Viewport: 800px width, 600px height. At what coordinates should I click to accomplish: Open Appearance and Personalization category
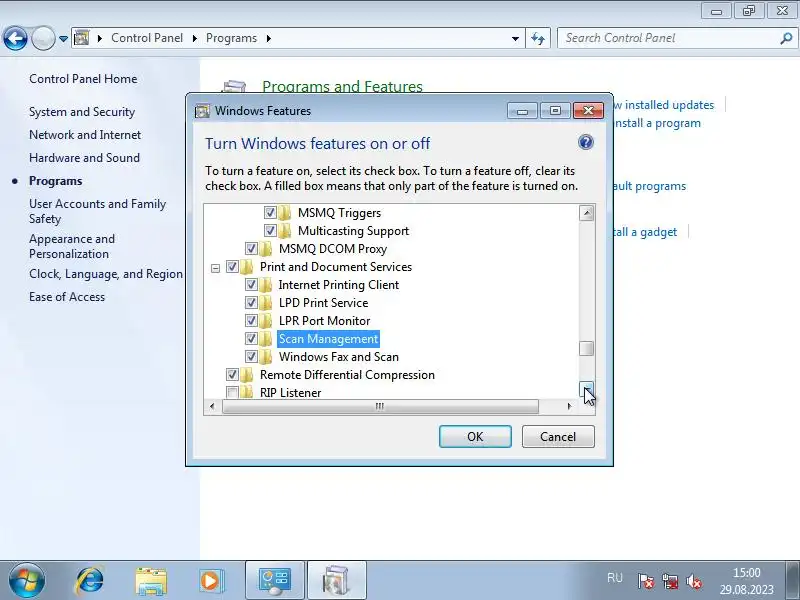click(72, 246)
